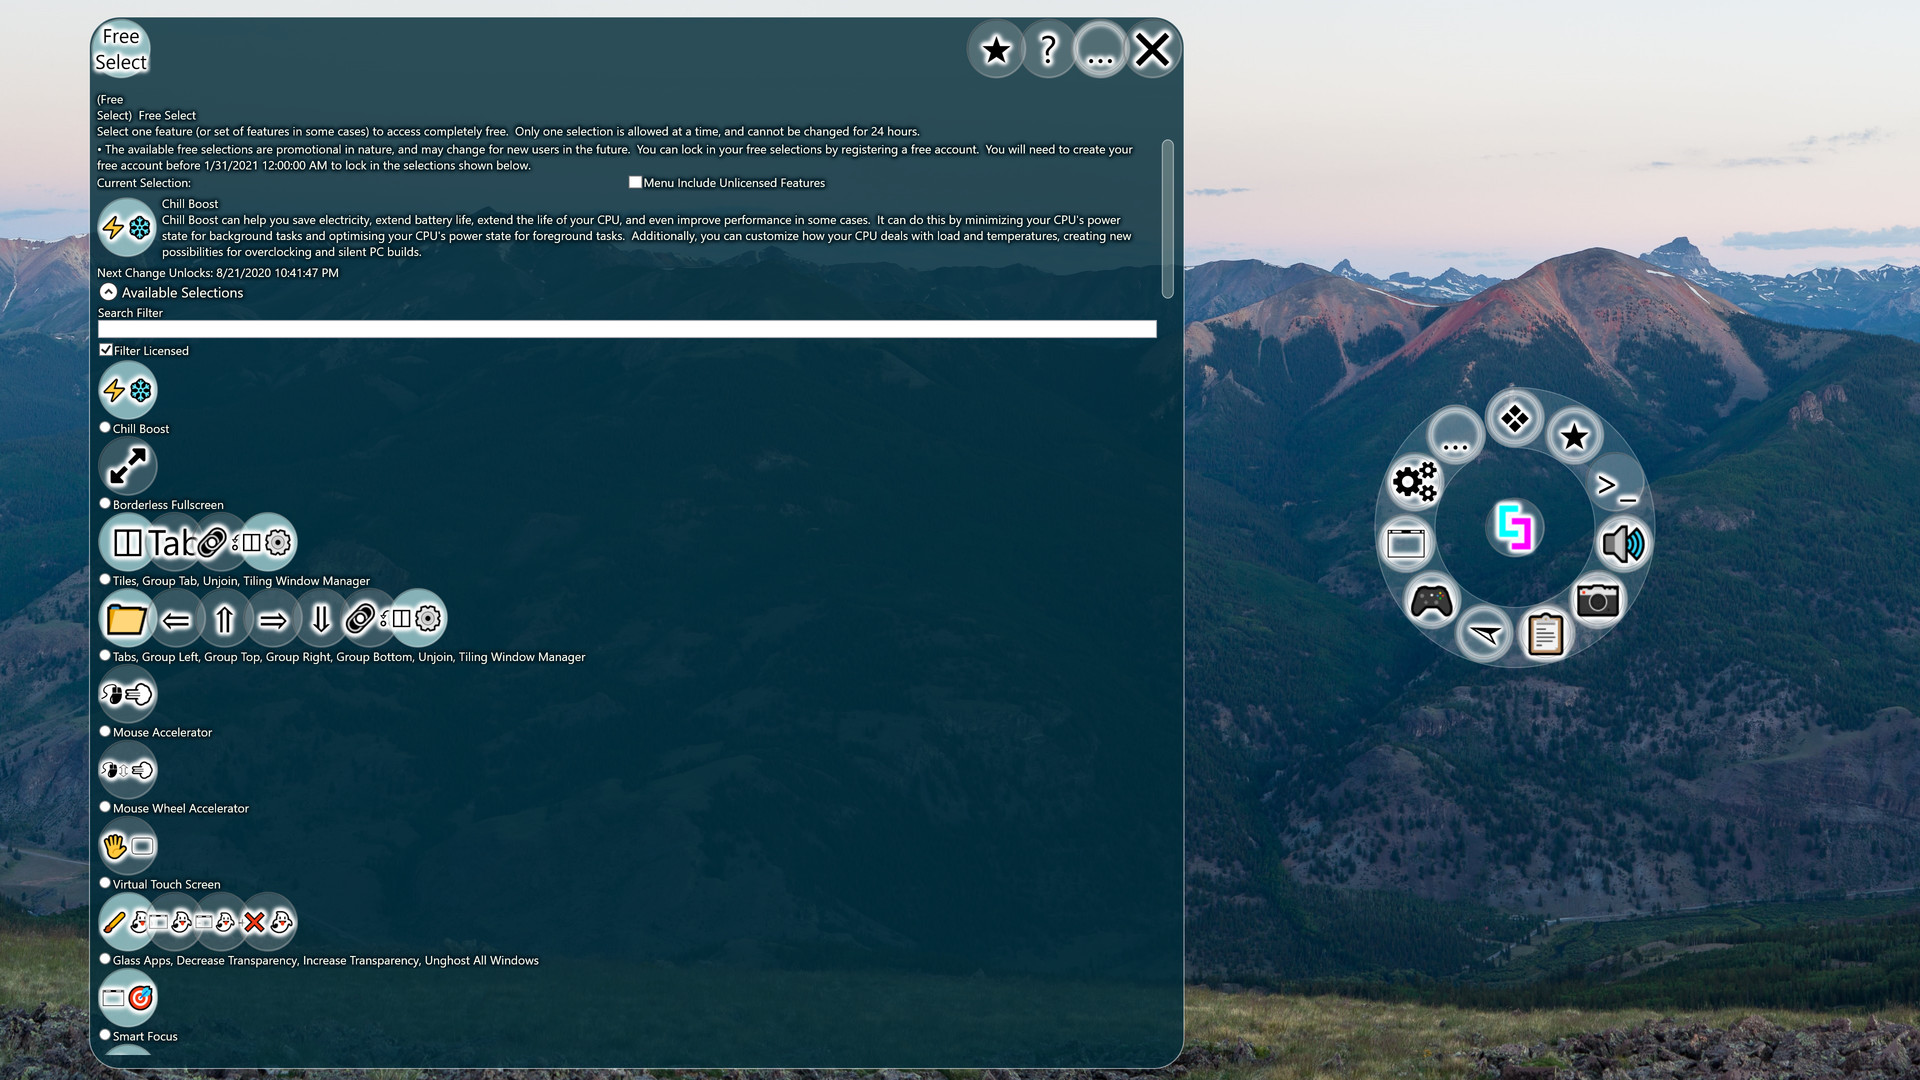Click the Free Select menu header
1920x1080 pixels.
[119, 49]
